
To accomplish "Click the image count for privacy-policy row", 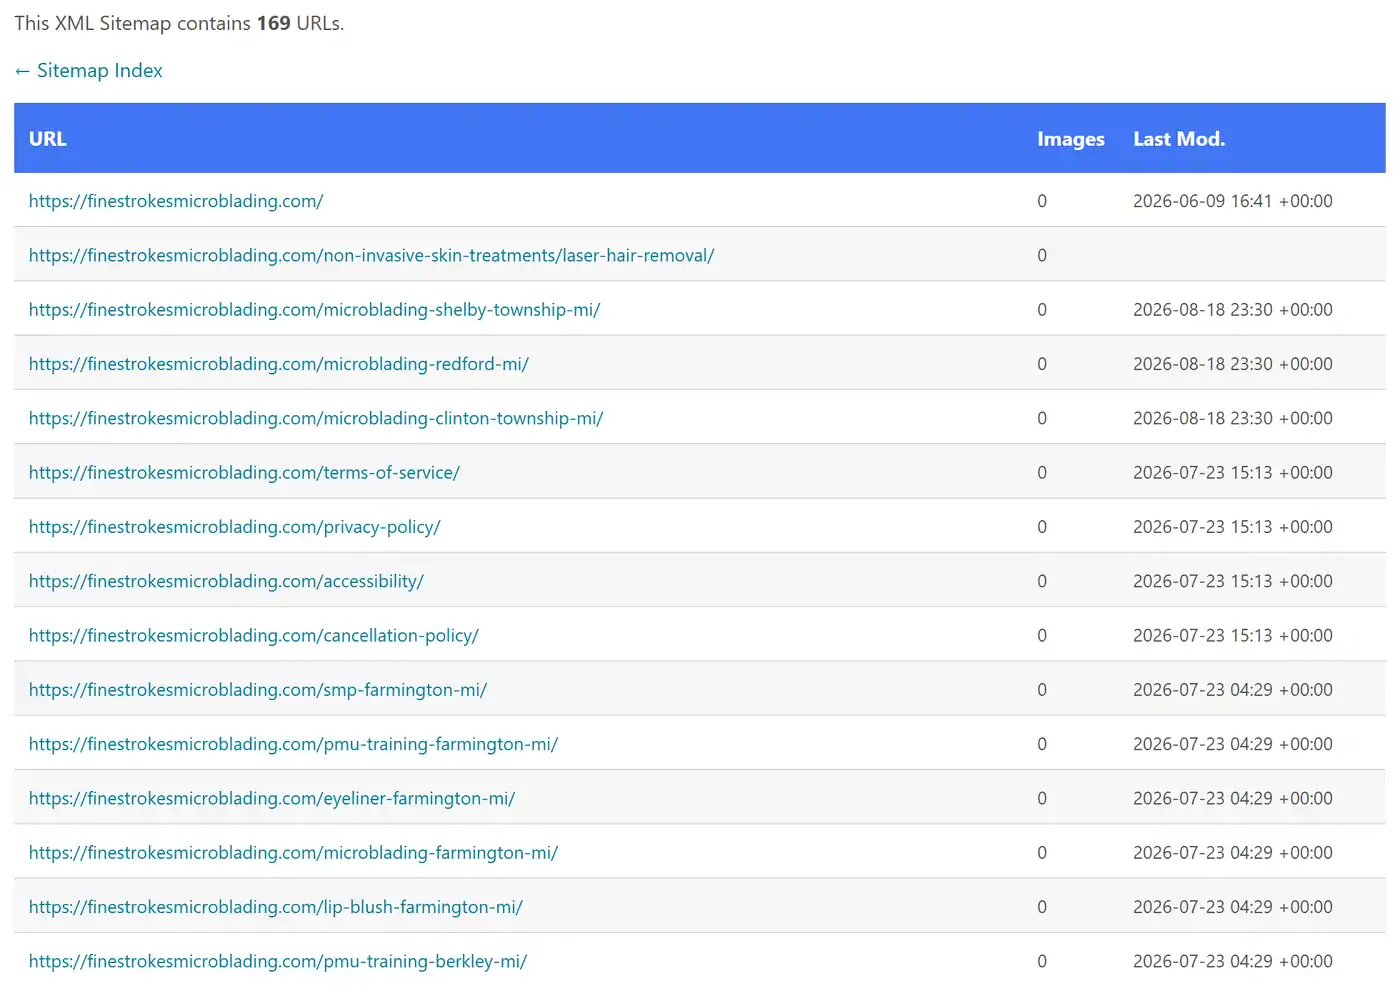I will point(1042,527).
